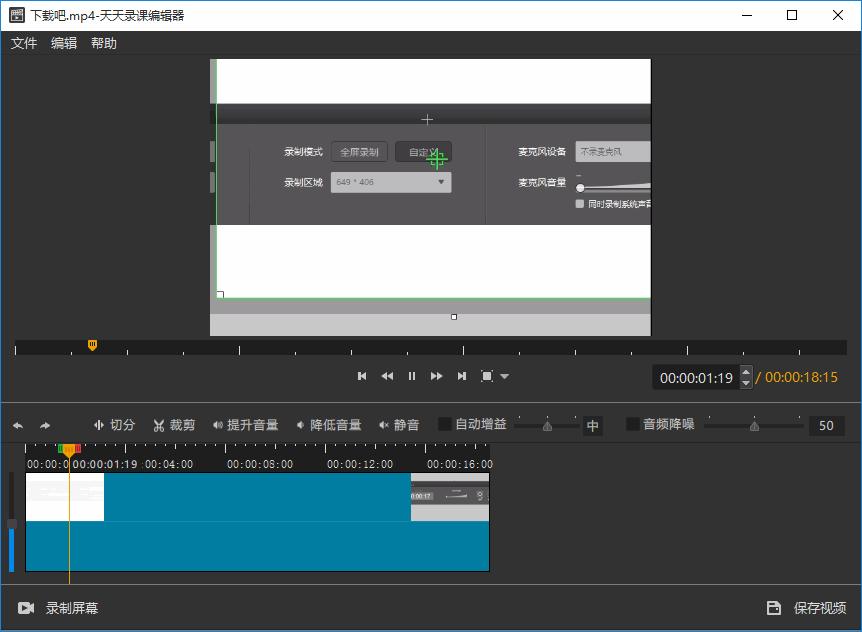
Task: Enable the 自动增益 checkbox
Action: pyautogui.click(x=445, y=424)
